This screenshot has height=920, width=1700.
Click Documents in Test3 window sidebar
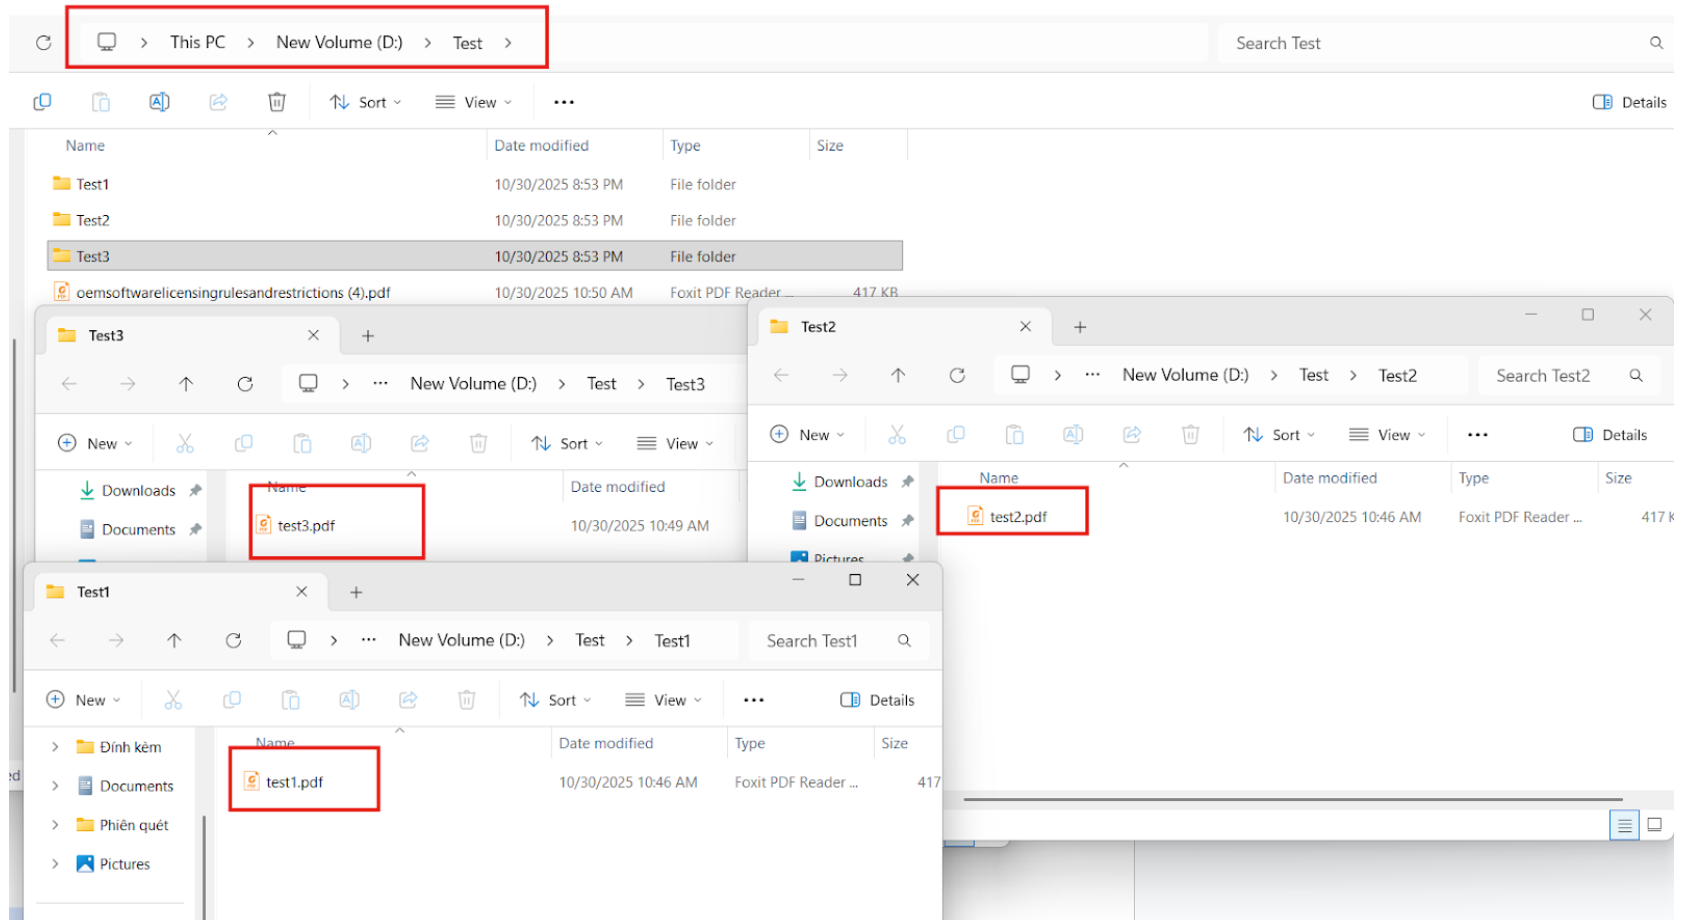pos(139,529)
